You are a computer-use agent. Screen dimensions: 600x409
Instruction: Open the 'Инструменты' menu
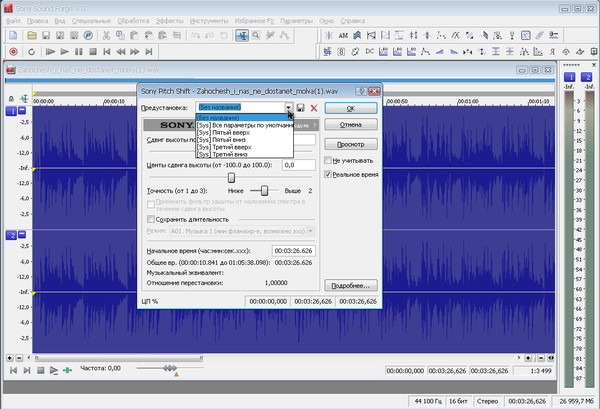coord(209,21)
